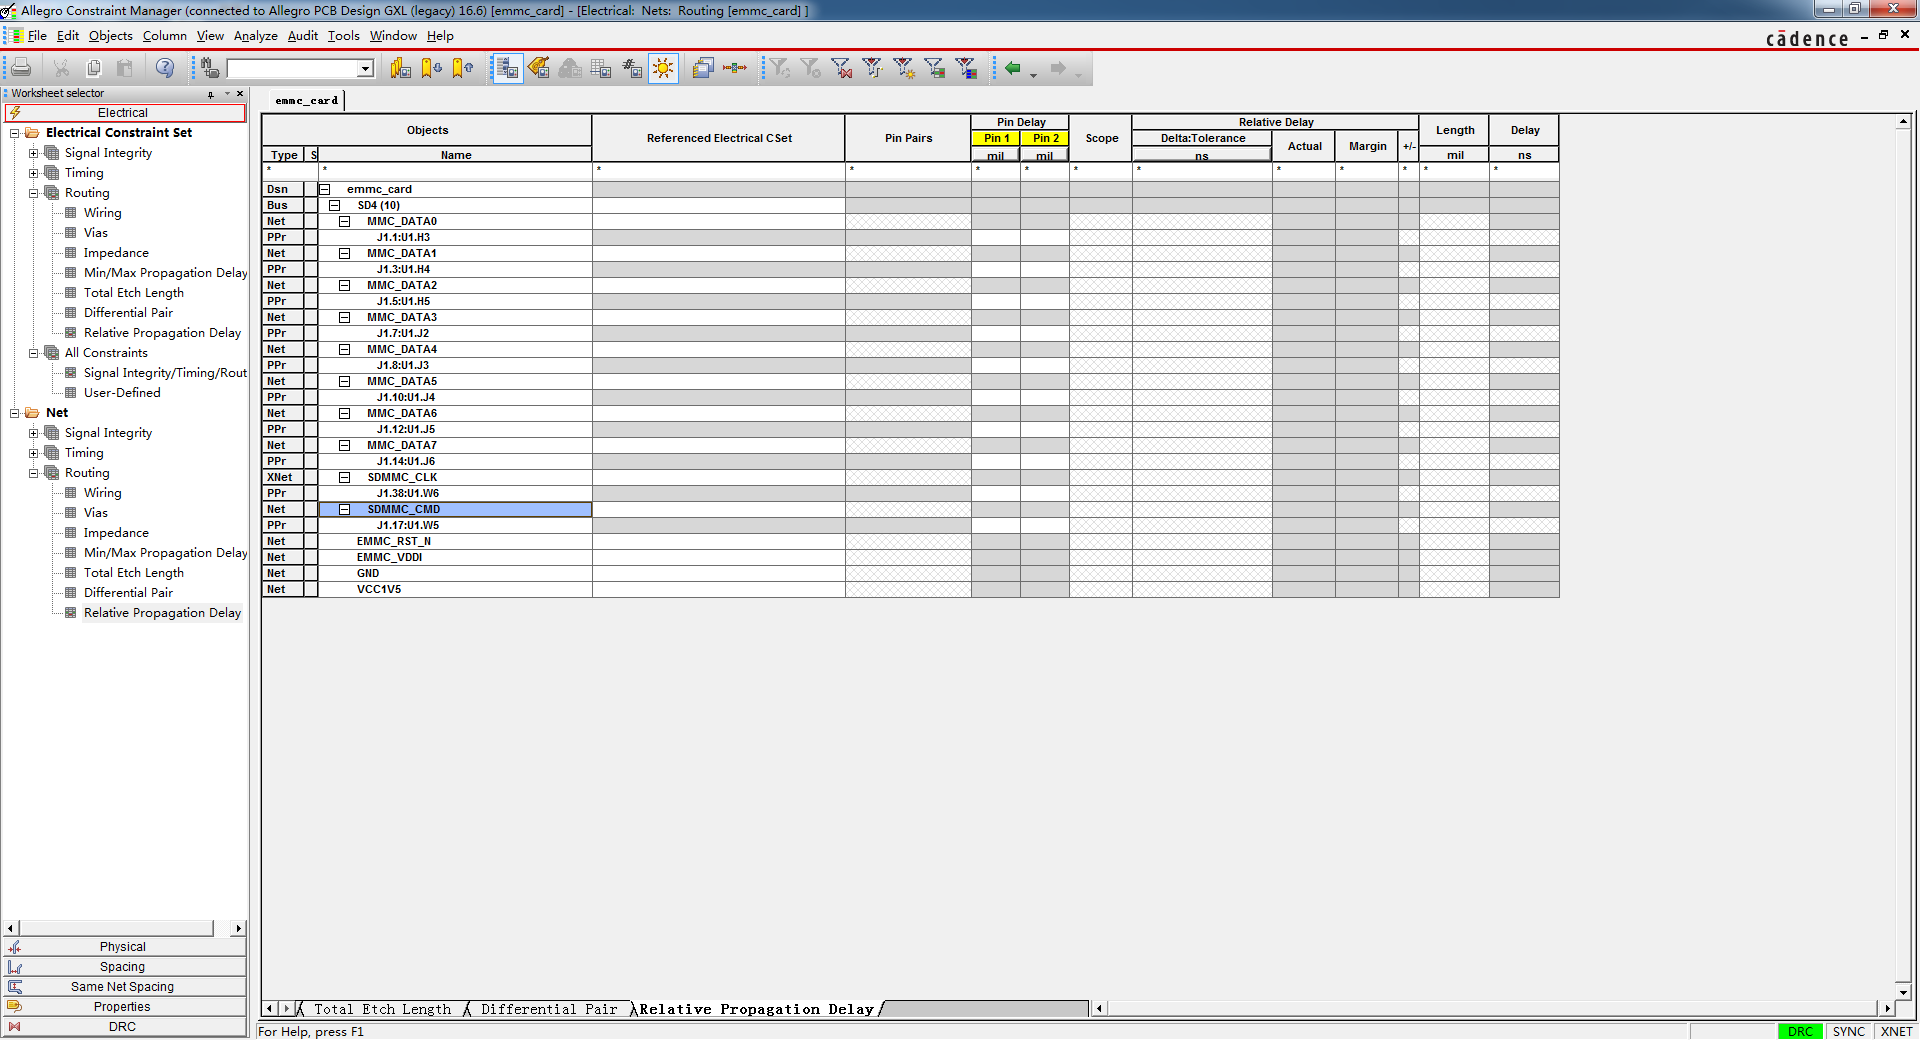Image resolution: width=1920 pixels, height=1040 pixels.
Task: Click the gray forward arrow icon
Action: (x=1058, y=68)
